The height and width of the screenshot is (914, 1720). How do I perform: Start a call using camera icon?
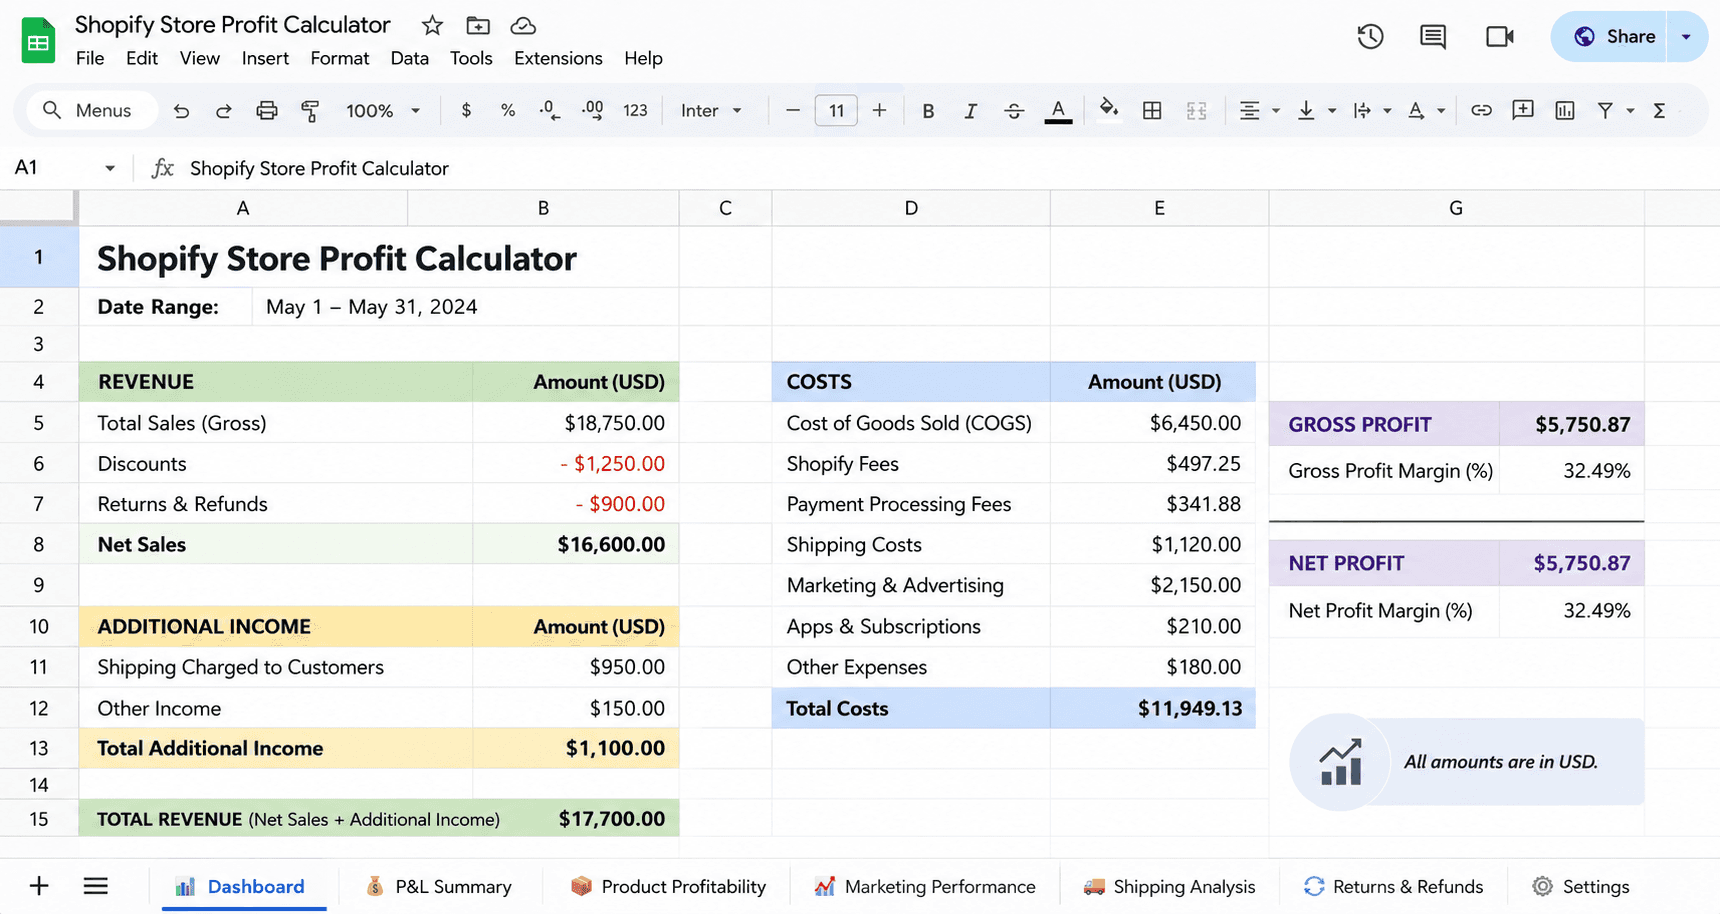[1500, 37]
